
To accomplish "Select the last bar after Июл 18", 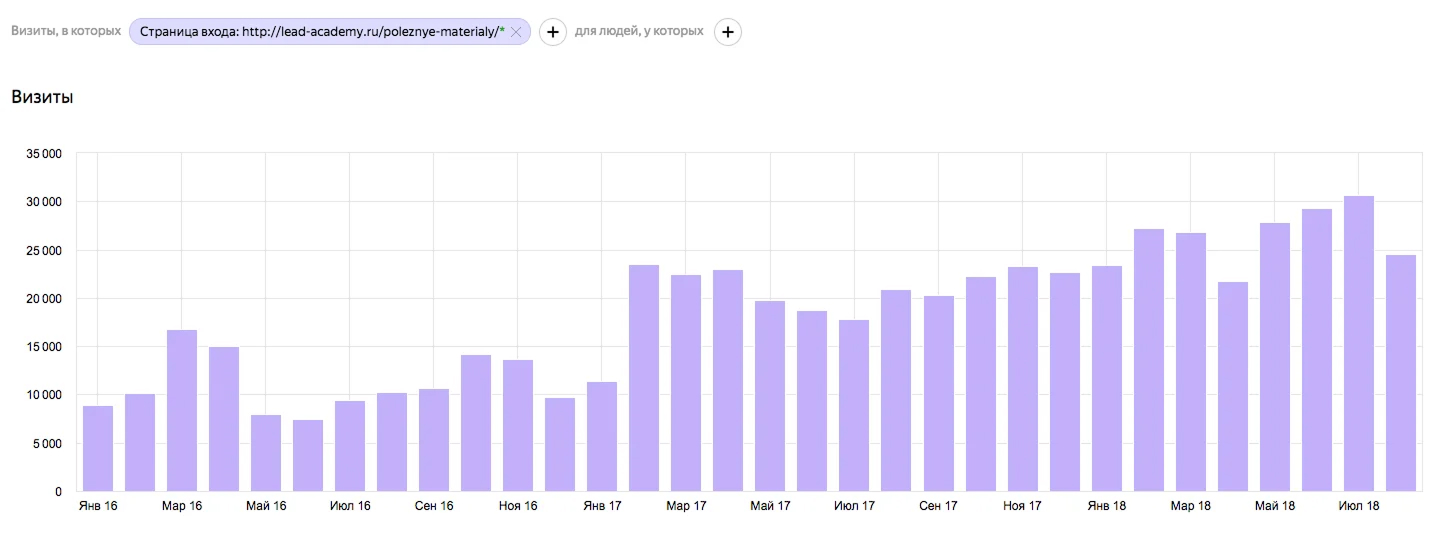I will pyautogui.click(x=1401, y=373).
